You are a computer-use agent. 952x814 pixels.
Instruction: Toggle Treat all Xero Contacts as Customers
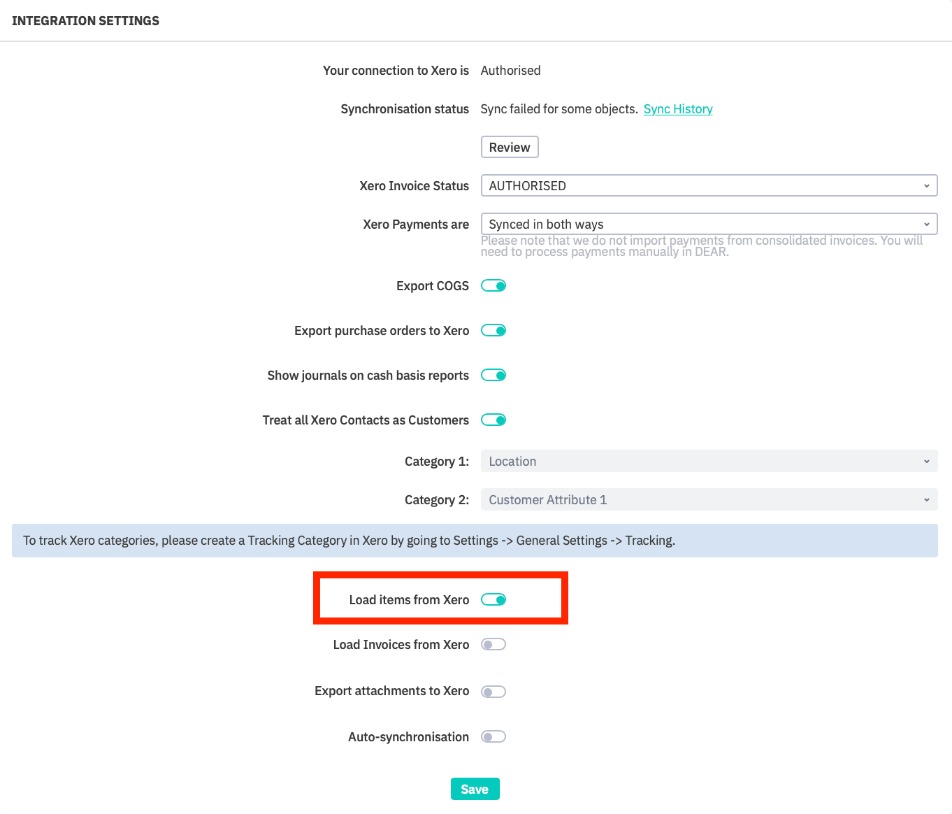click(x=493, y=420)
